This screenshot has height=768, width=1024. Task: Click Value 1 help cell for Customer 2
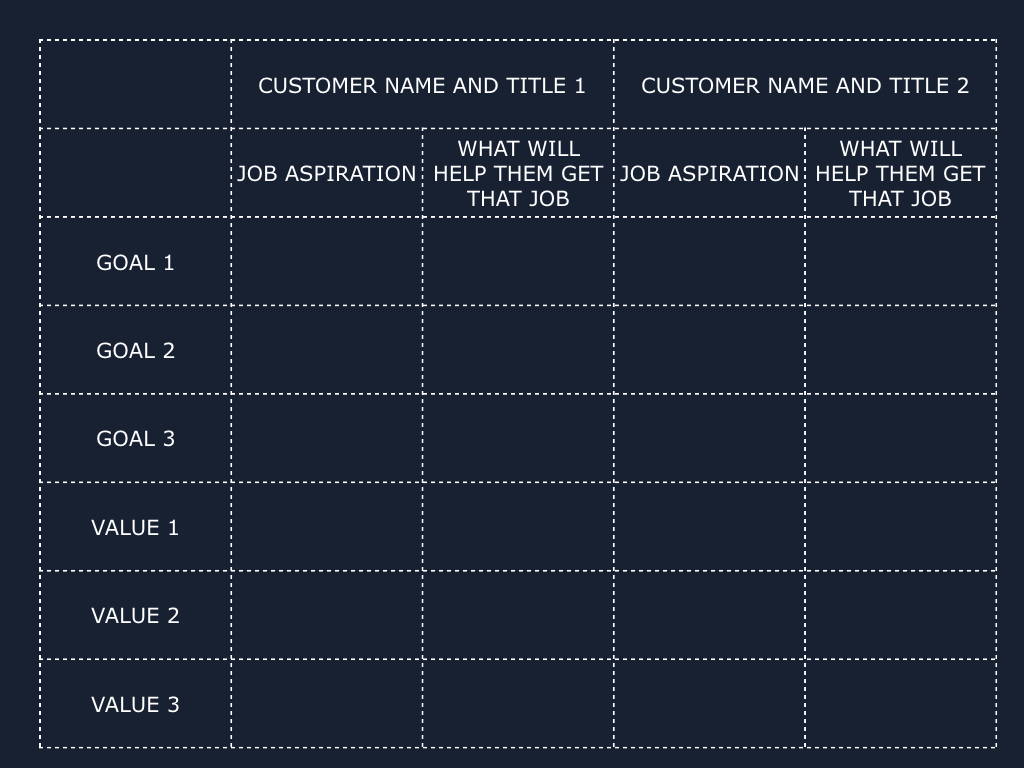point(901,527)
